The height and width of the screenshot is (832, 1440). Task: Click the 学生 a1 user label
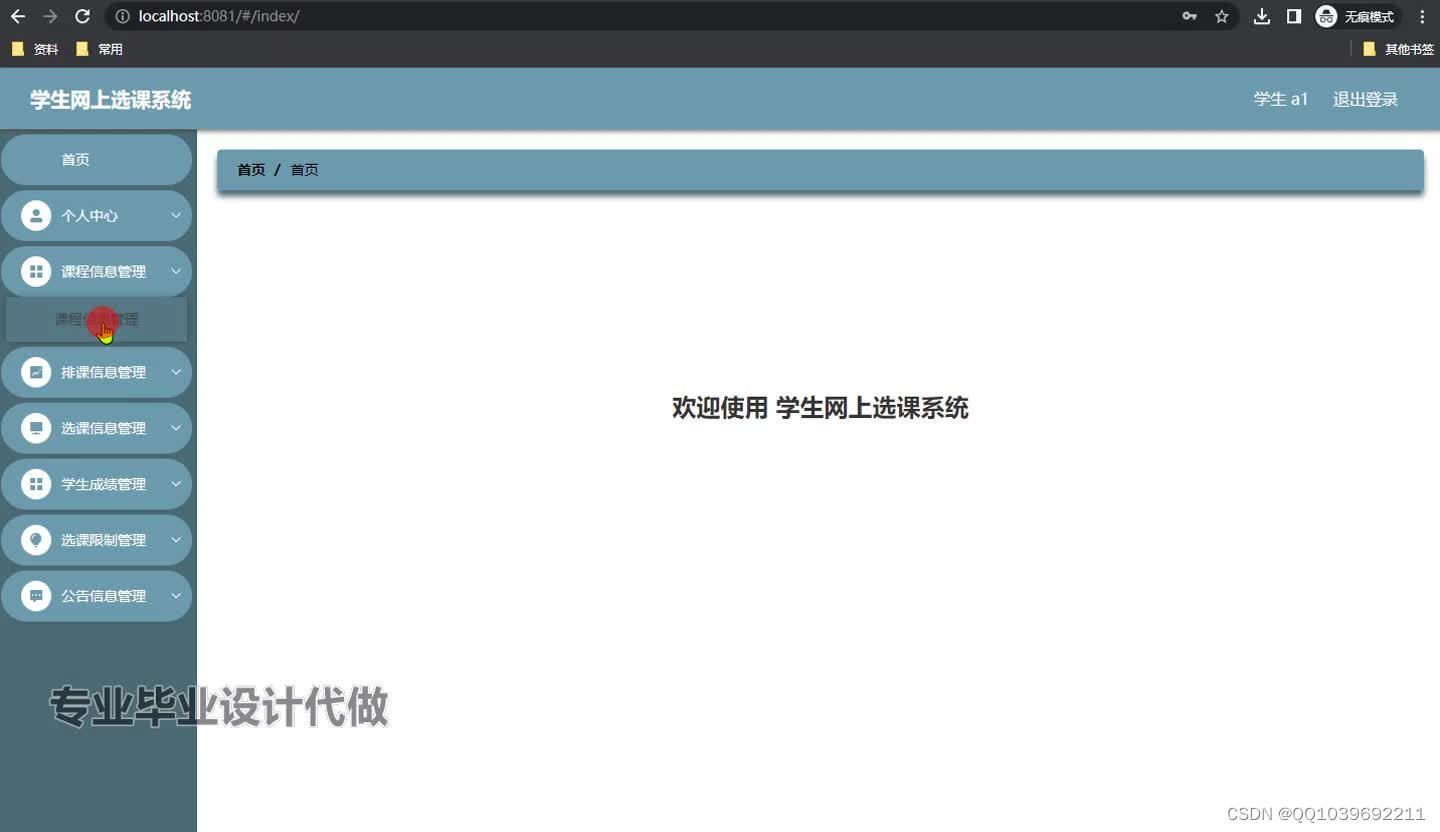[1281, 99]
